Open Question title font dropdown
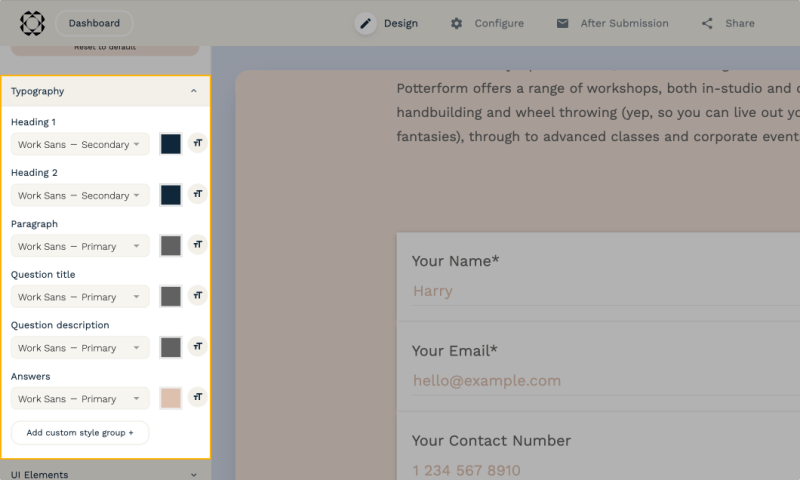 tap(80, 297)
